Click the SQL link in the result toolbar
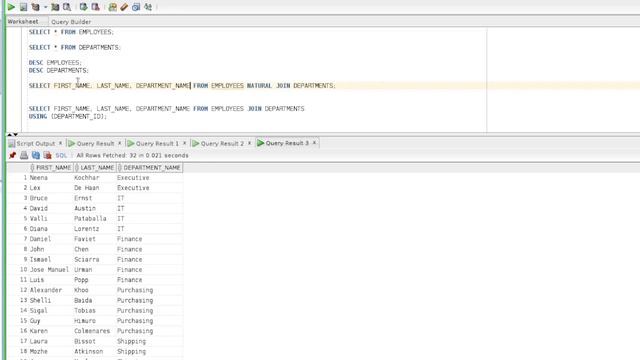This screenshot has height=360, width=640. tap(61, 156)
